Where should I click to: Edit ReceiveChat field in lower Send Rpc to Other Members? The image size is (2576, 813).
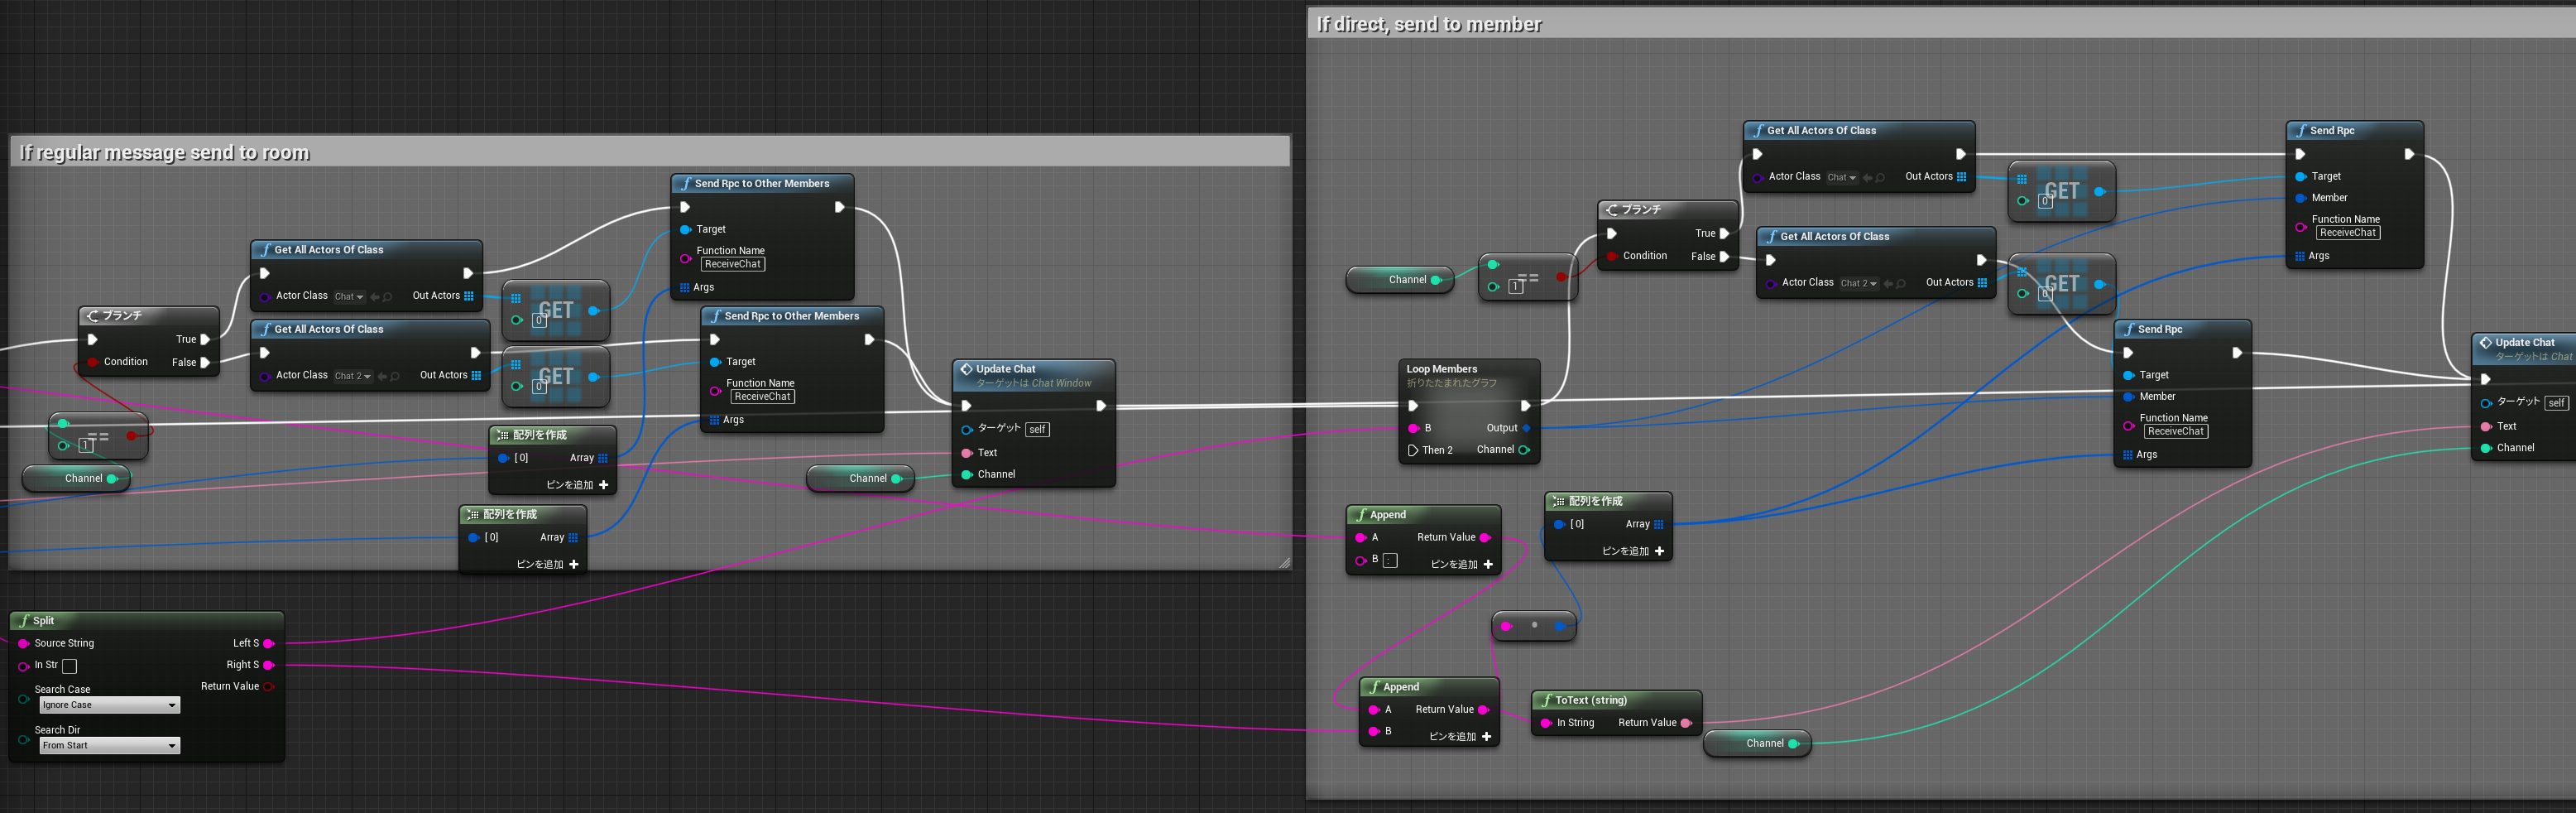point(763,397)
